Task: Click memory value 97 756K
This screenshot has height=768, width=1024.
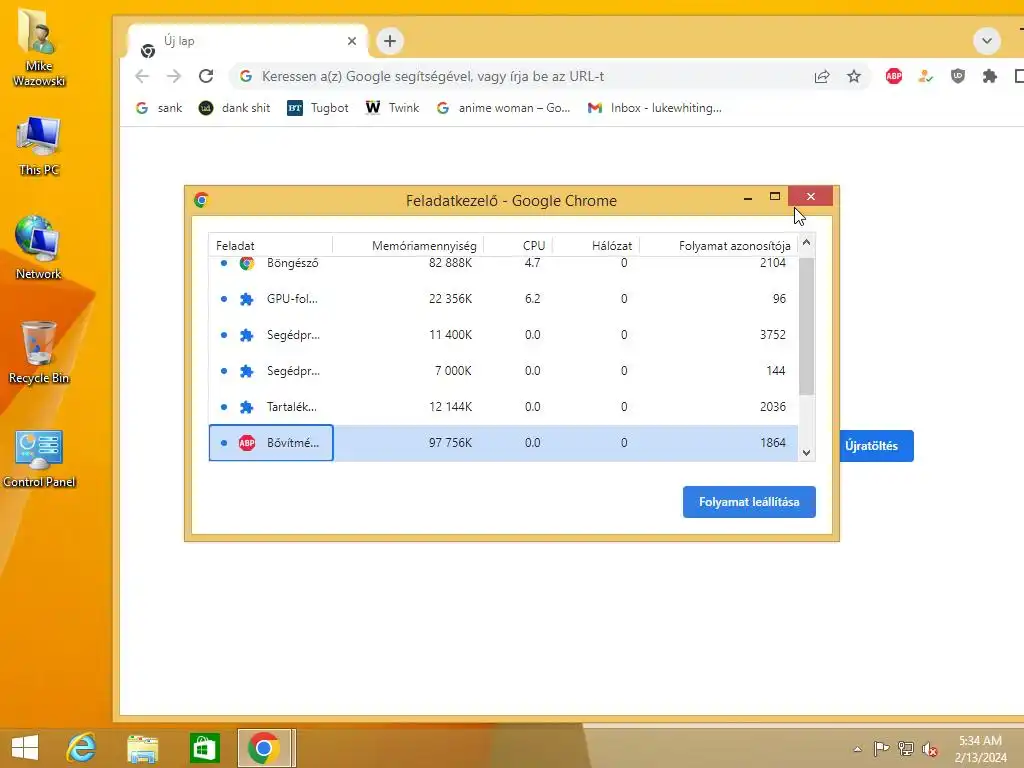Action: 450,443
